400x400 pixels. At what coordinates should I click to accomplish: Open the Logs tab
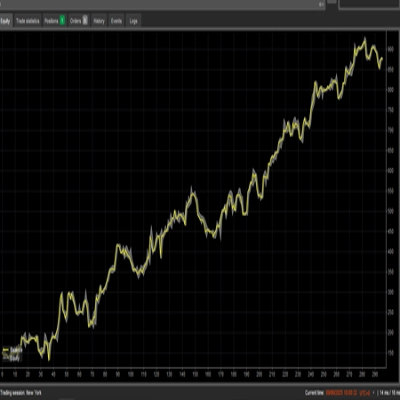[133, 21]
